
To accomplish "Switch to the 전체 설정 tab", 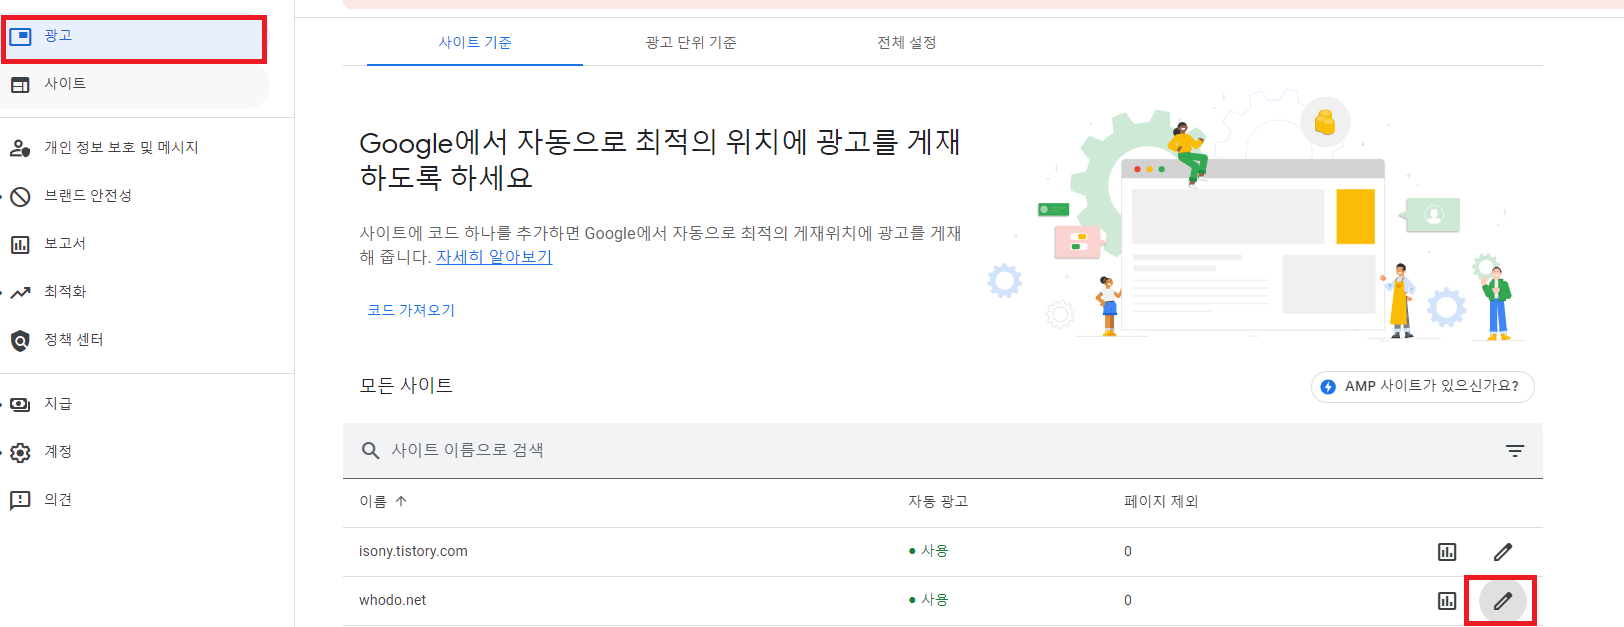I will pyautogui.click(x=907, y=42).
